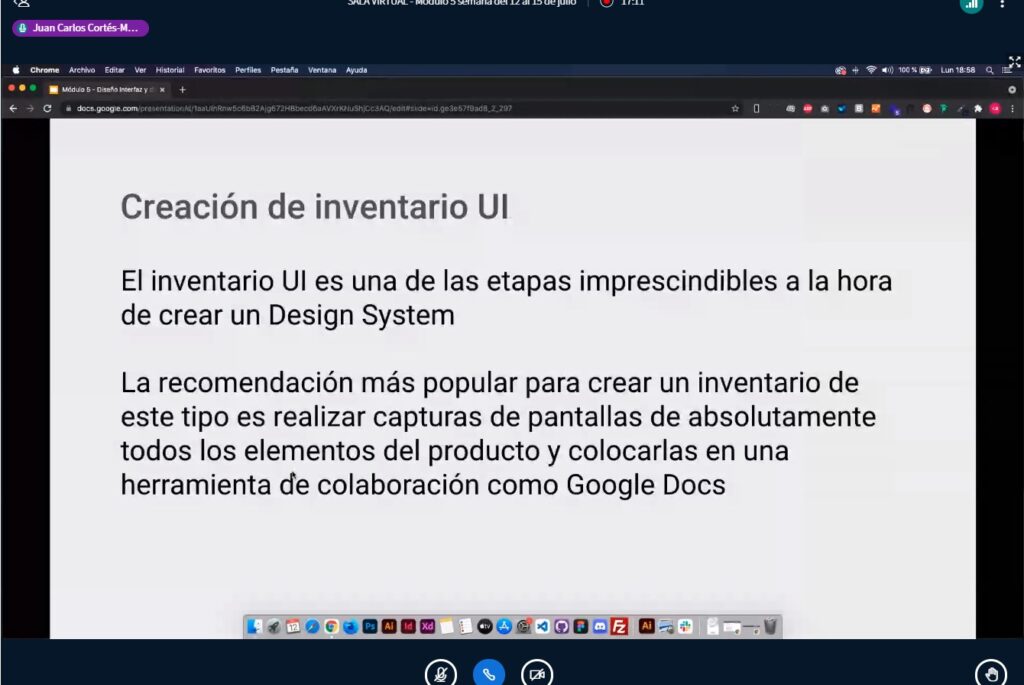Open Chrome's three-dot menu in toolbar
This screenshot has width=1024, height=685.
[1012, 108]
